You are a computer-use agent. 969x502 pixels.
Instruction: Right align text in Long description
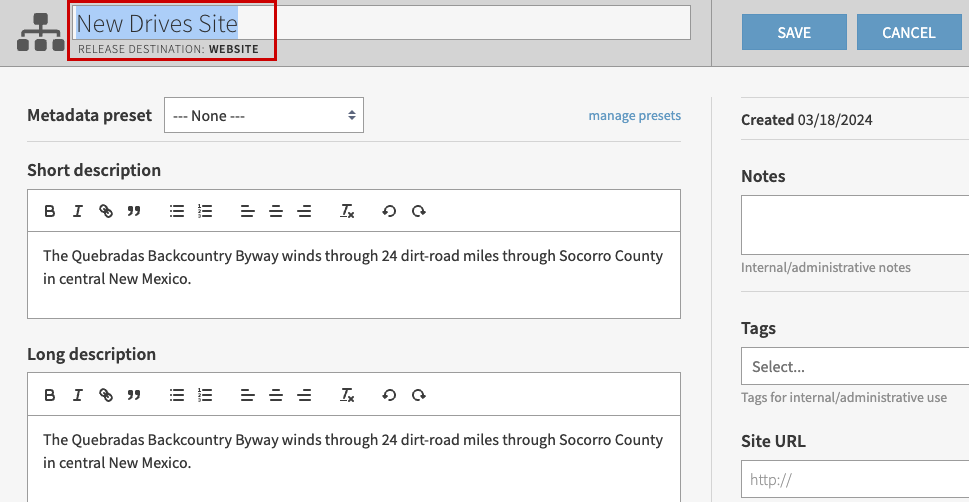pos(304,395)
